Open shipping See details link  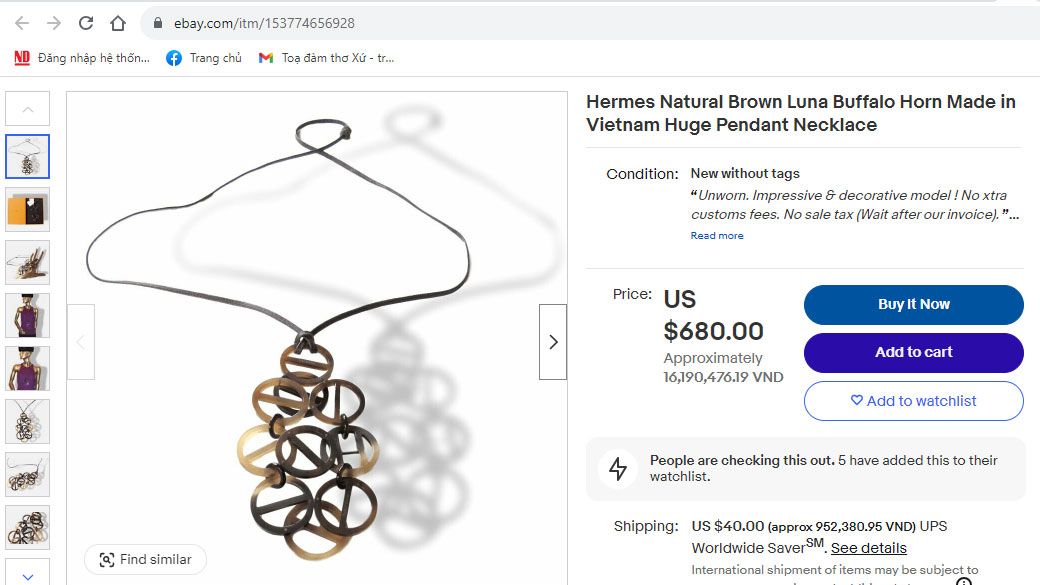pos(868,548)
